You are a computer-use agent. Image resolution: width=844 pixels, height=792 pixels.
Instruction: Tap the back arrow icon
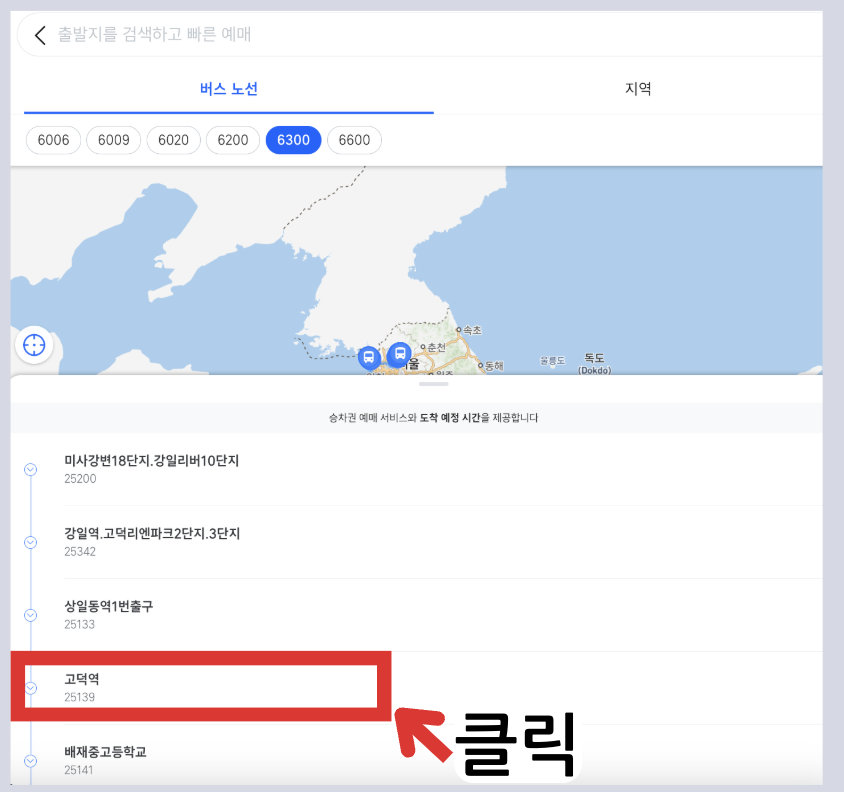tap(39, 35)
